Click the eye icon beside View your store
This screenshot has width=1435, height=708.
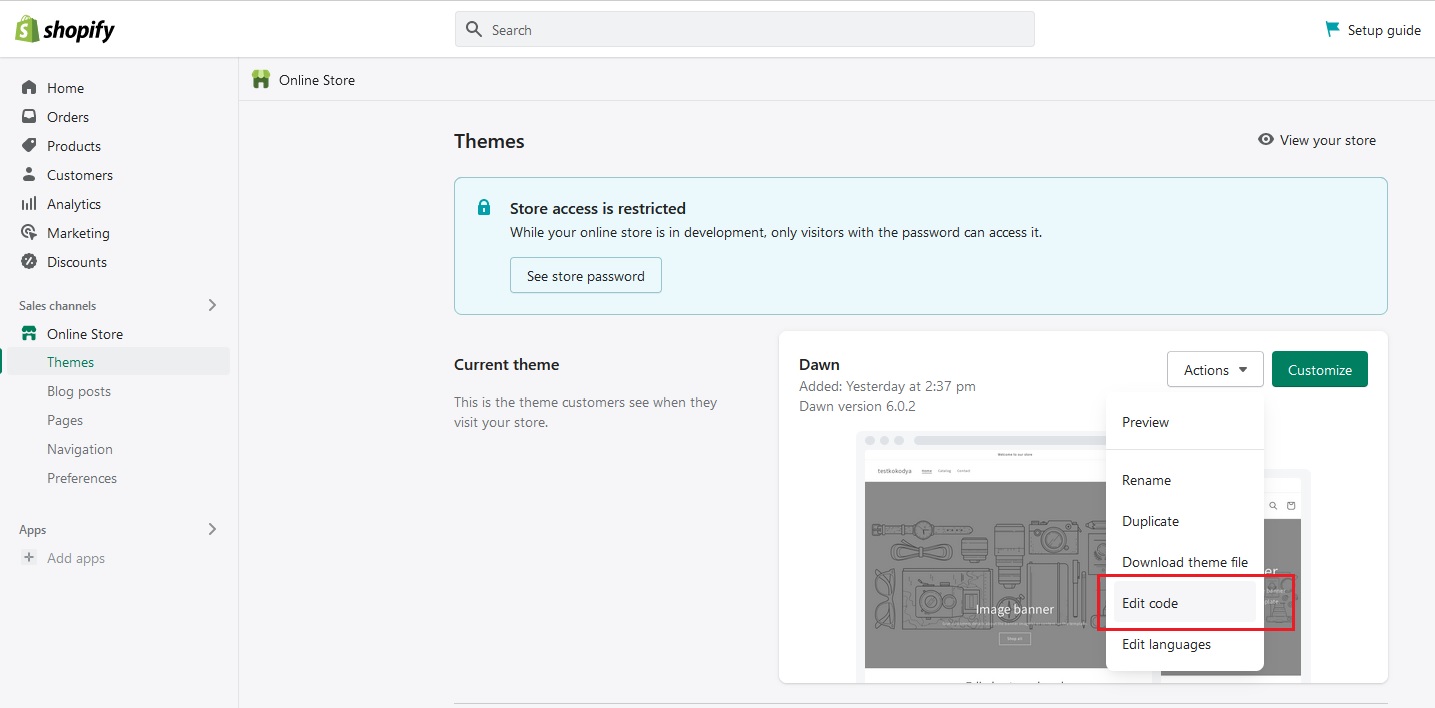tap(1266, 140)
